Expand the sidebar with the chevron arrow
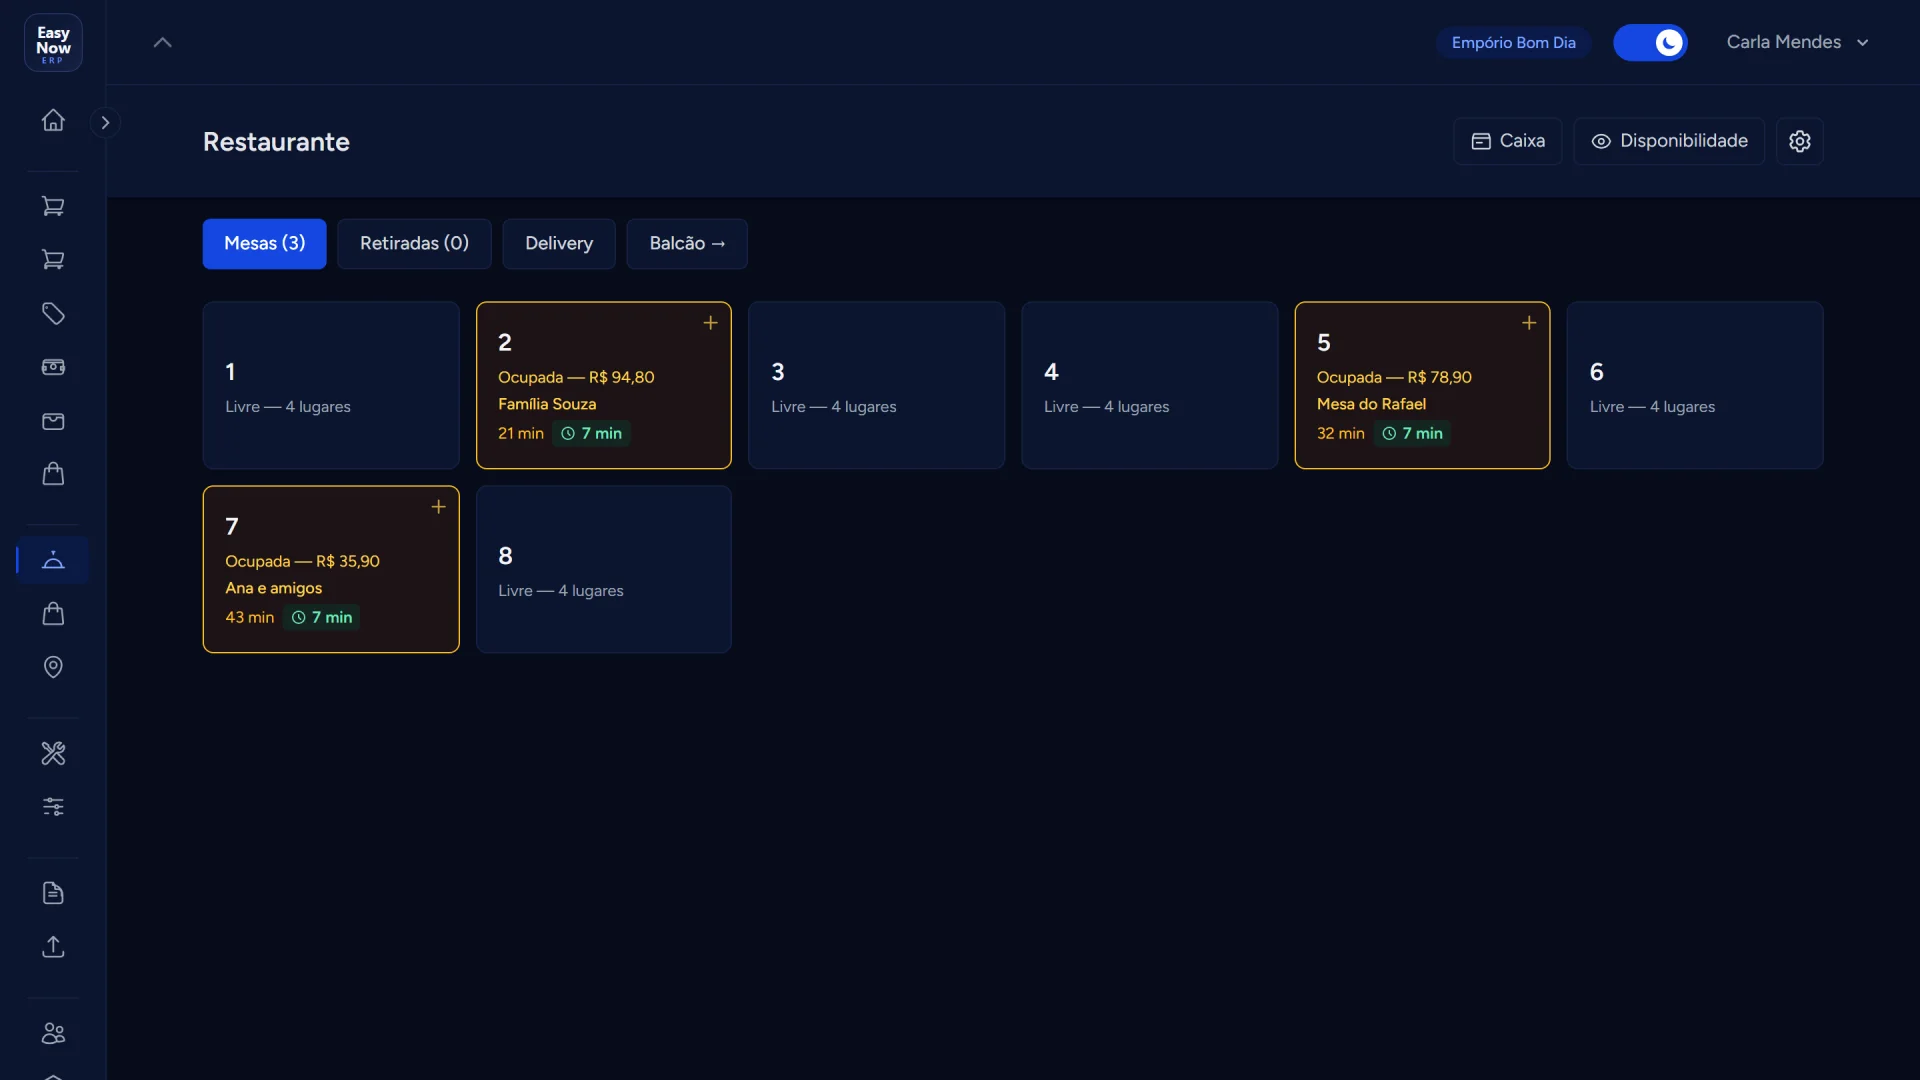Screen dimensions: 1920x1080 (x=105, y=122)
